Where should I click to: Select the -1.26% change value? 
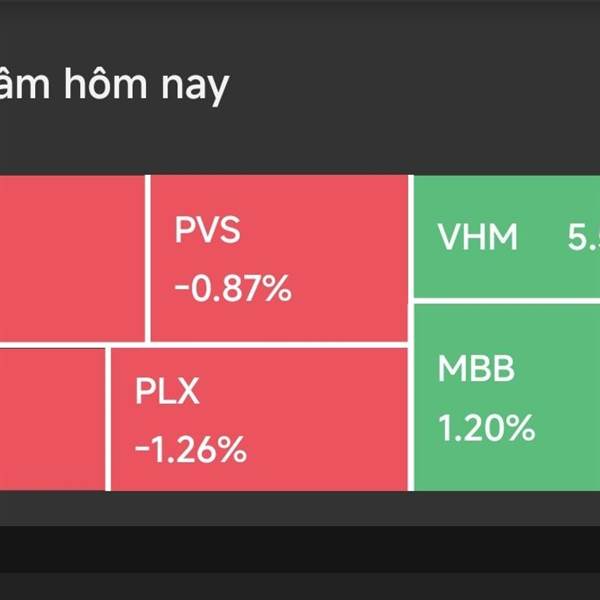click(x=190, y=450)
